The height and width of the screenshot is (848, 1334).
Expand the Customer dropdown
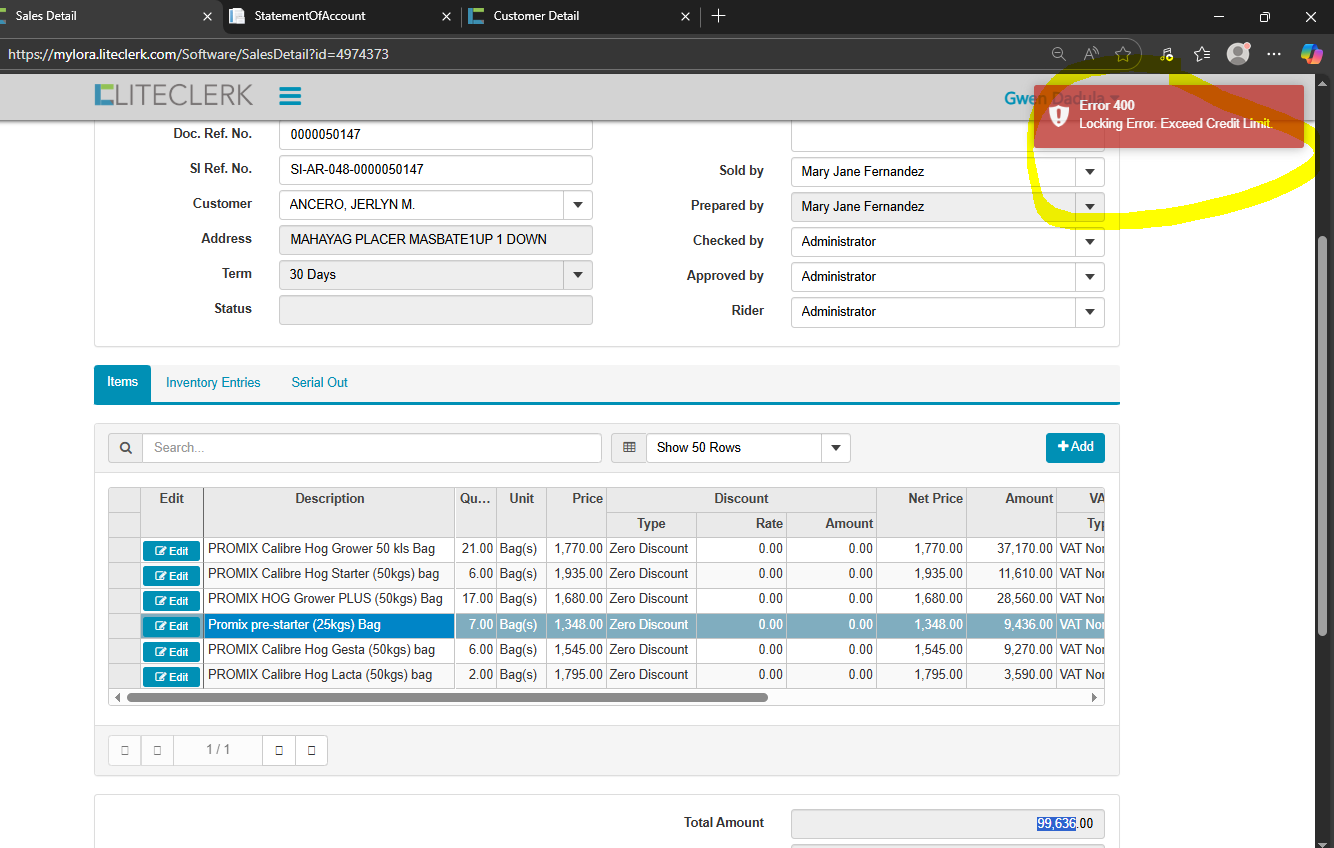tap(577, 205)
